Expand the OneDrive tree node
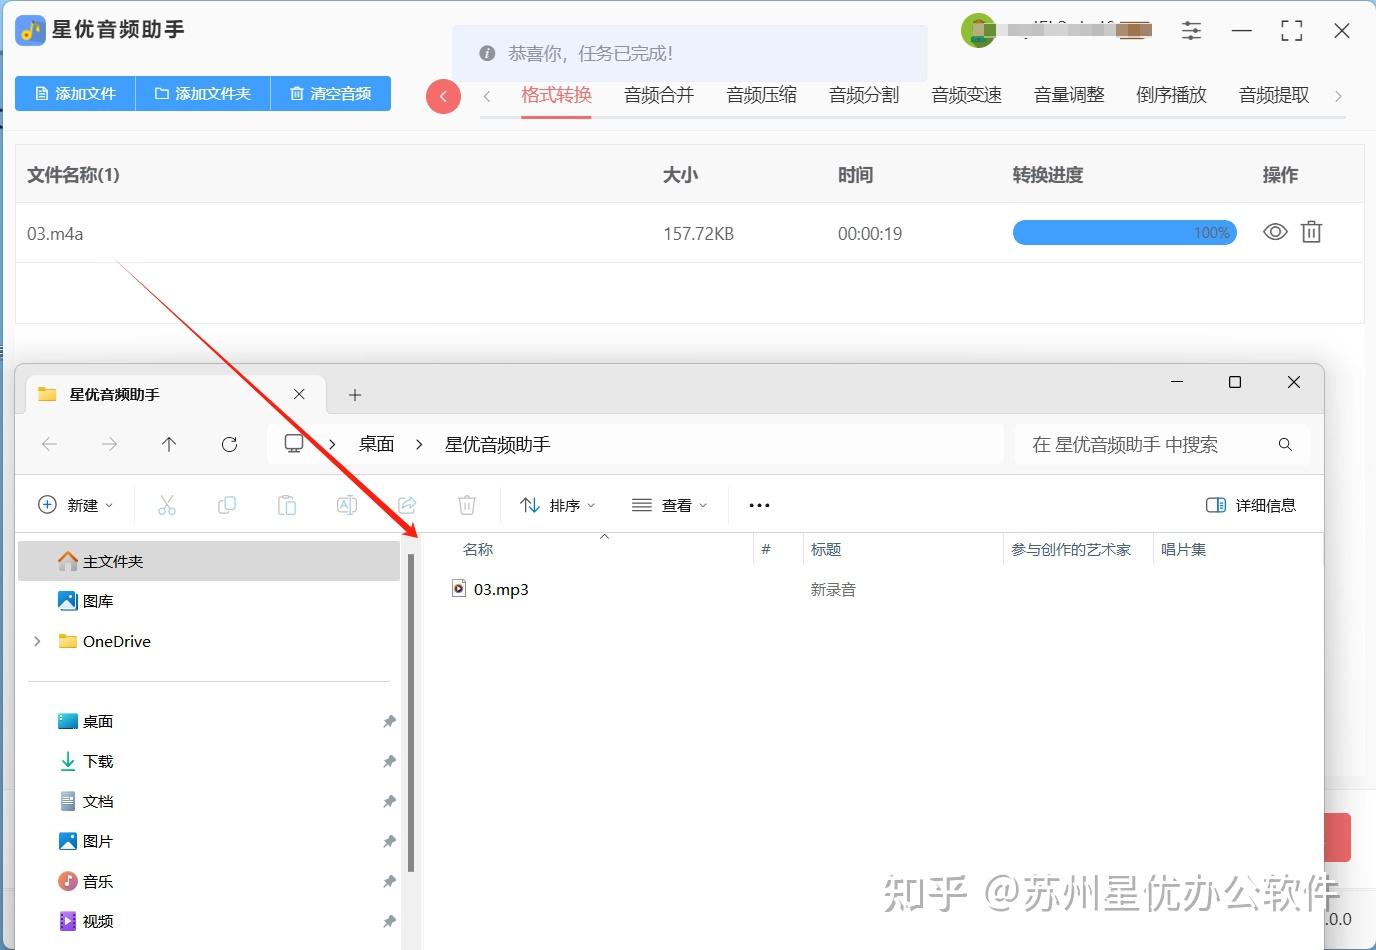Image resolution: width=1376 pixels, height=950 pixels. pyautogui.click(x=38, y=641)
